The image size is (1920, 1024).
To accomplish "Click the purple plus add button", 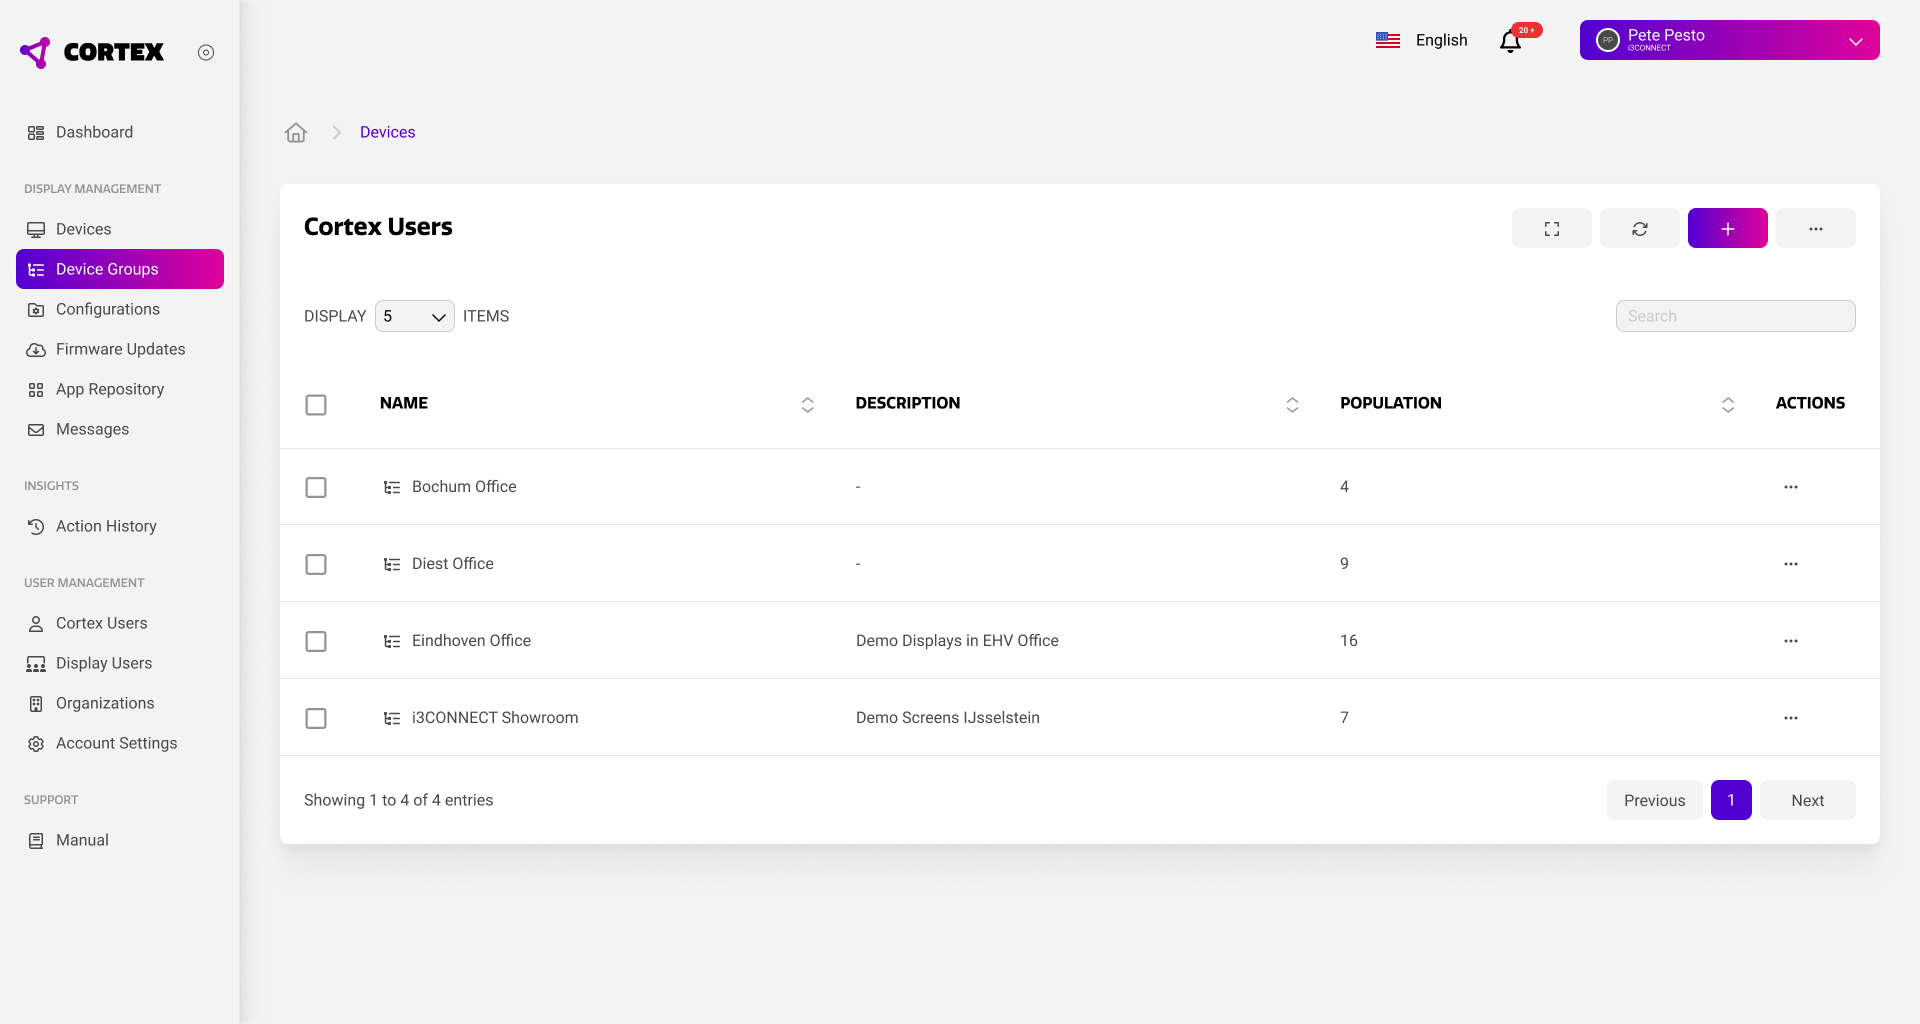I will pyautogui.click(x=1727, y=229).
